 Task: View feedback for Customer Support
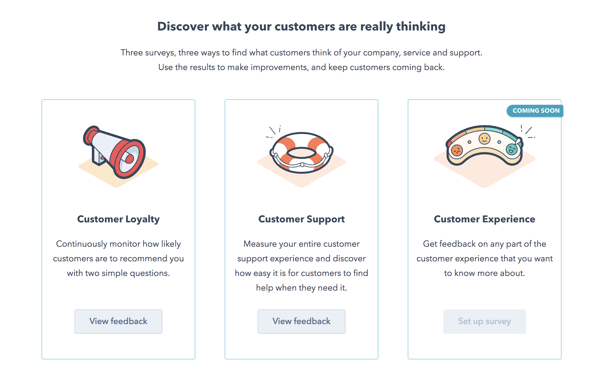[x=302, y=321]
